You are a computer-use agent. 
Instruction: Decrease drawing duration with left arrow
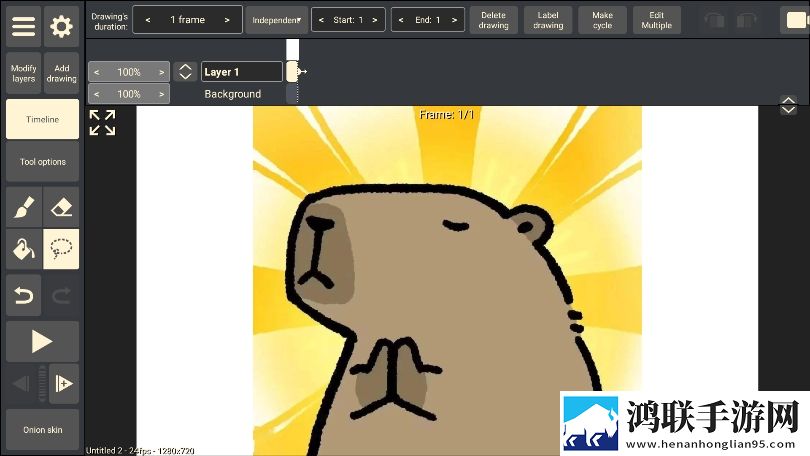coord(148,20)
